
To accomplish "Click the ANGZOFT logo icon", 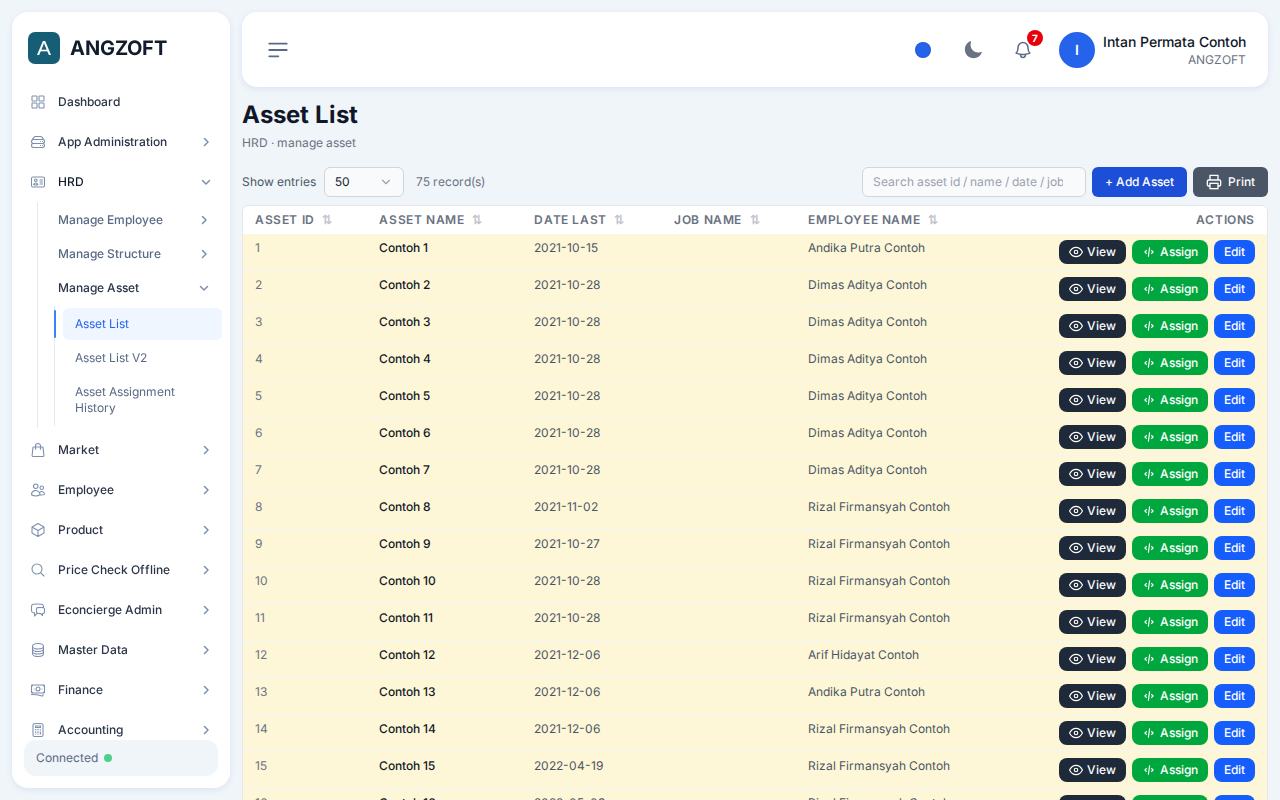I will 44,48.
